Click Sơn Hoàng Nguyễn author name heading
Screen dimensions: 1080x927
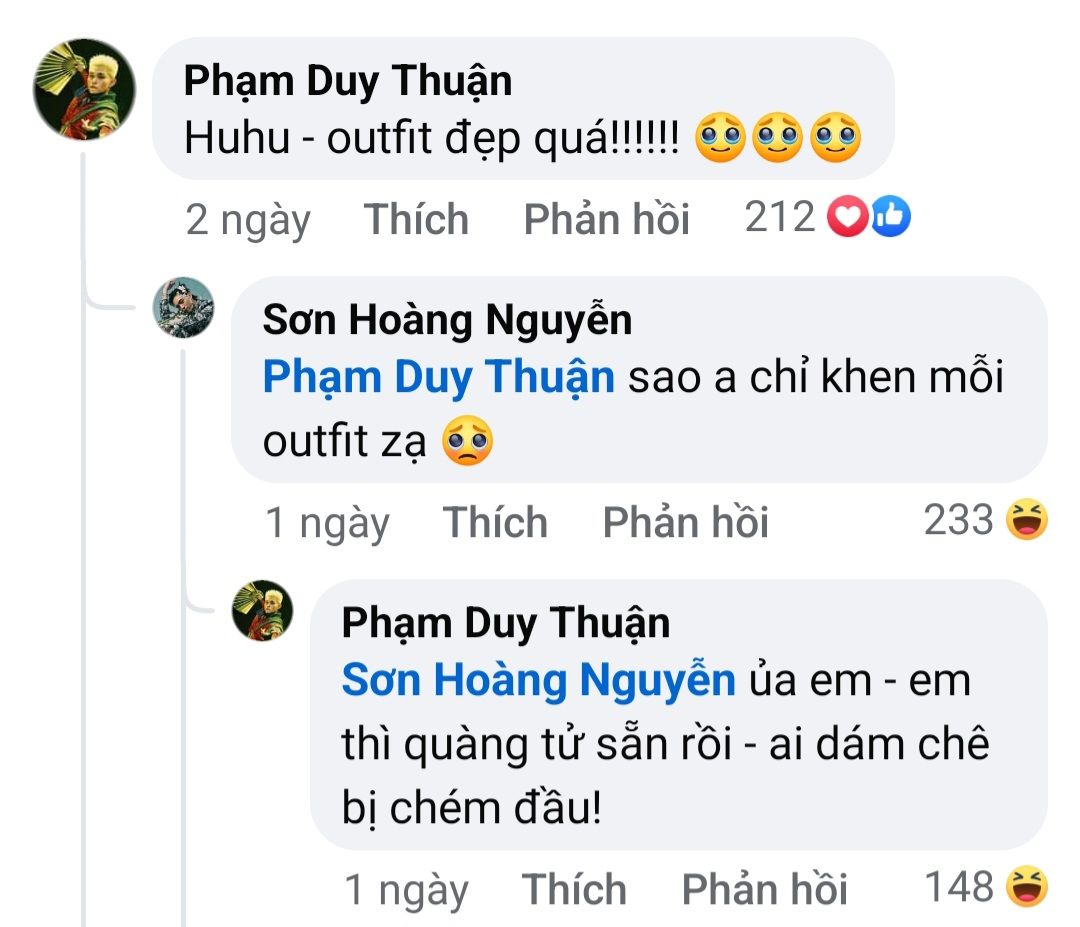click(x=447, y=320)
